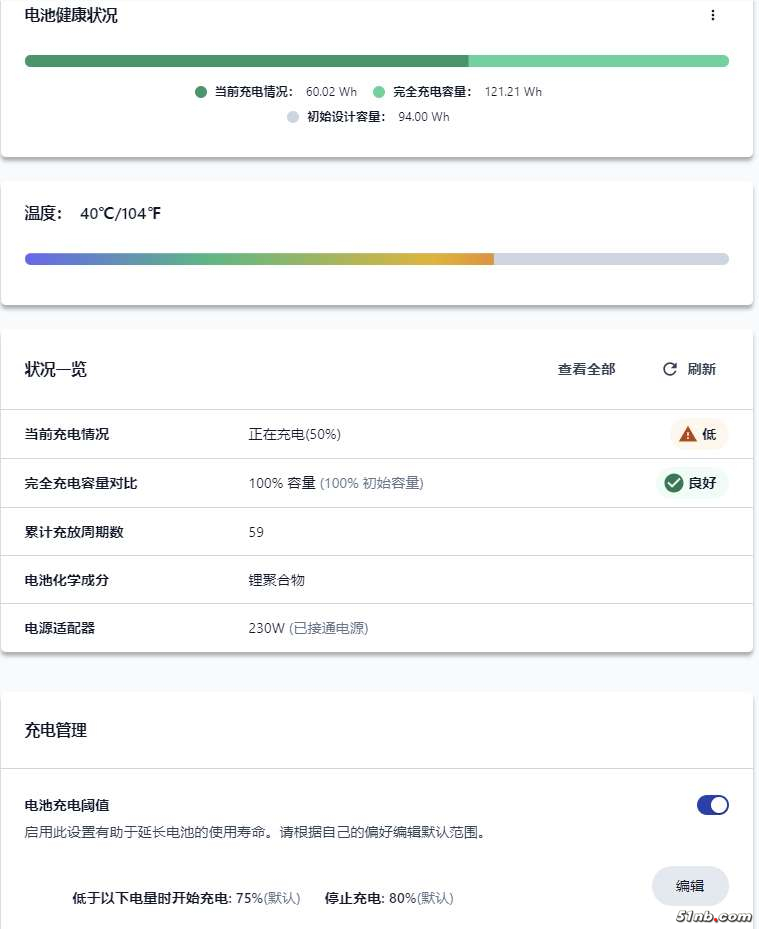Screen dimensions: 759x929
Task: Click the 低 low status badge
Action: (x=699, y=434)
